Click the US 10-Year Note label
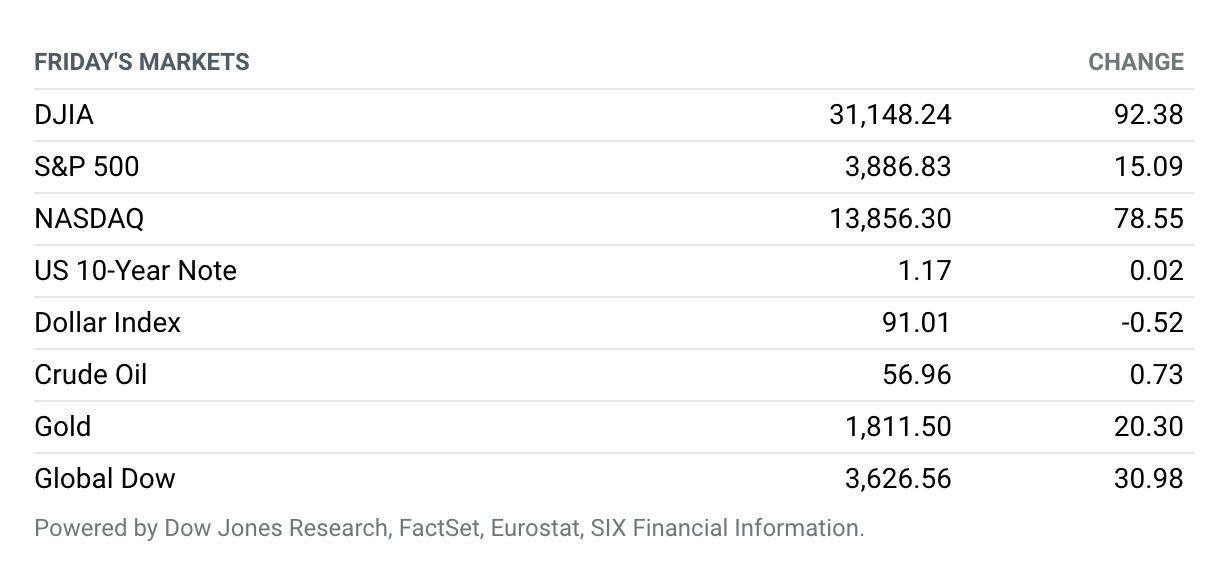1224x588 pixels. pos(136,271)
